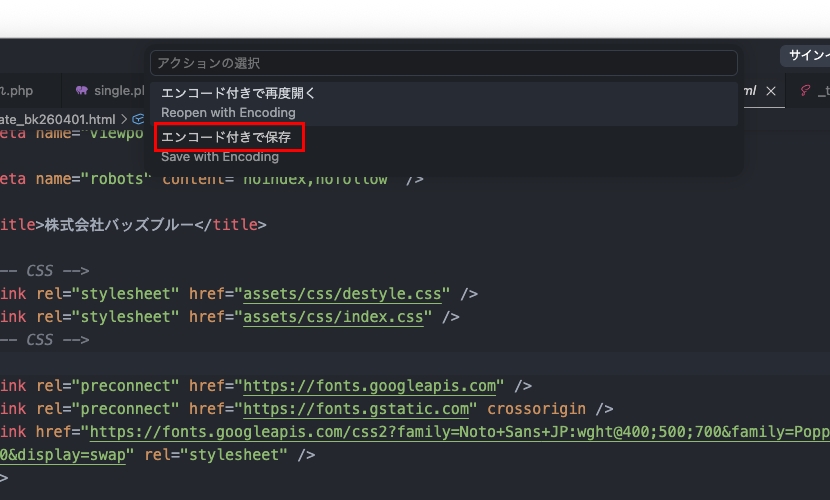
Task: Open the fonts.googleapis.com/css2 Noto Sans JP link
Action: [x=459, y=432]
